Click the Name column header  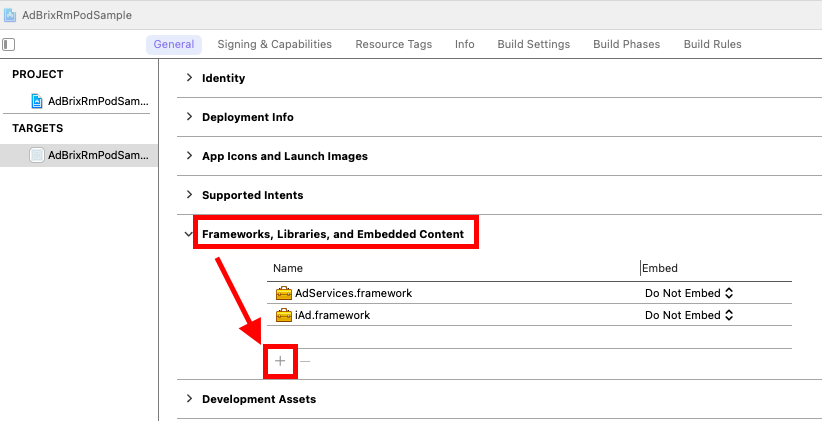[288, 268]
